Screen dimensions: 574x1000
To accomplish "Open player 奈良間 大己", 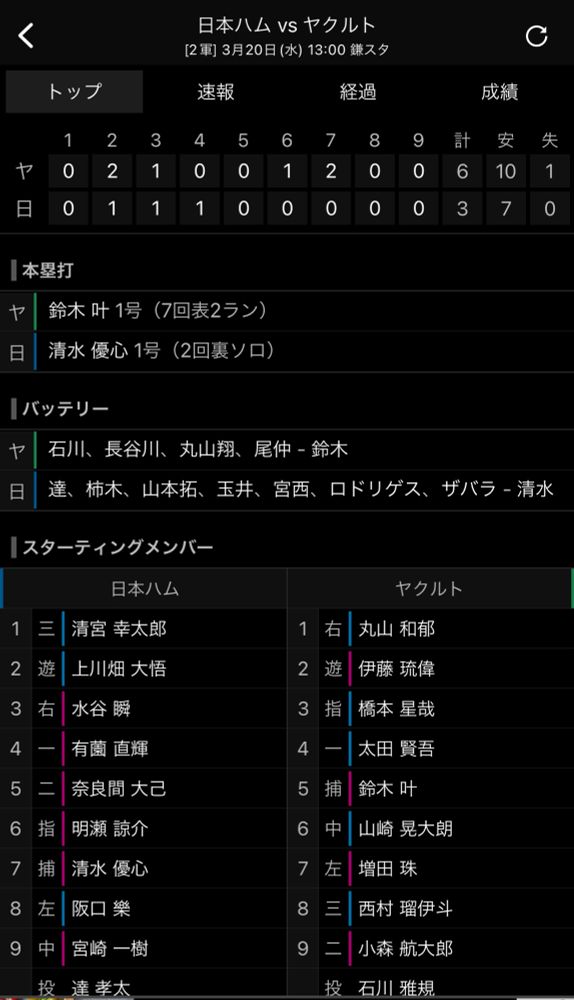I will (x=144, y=788).
